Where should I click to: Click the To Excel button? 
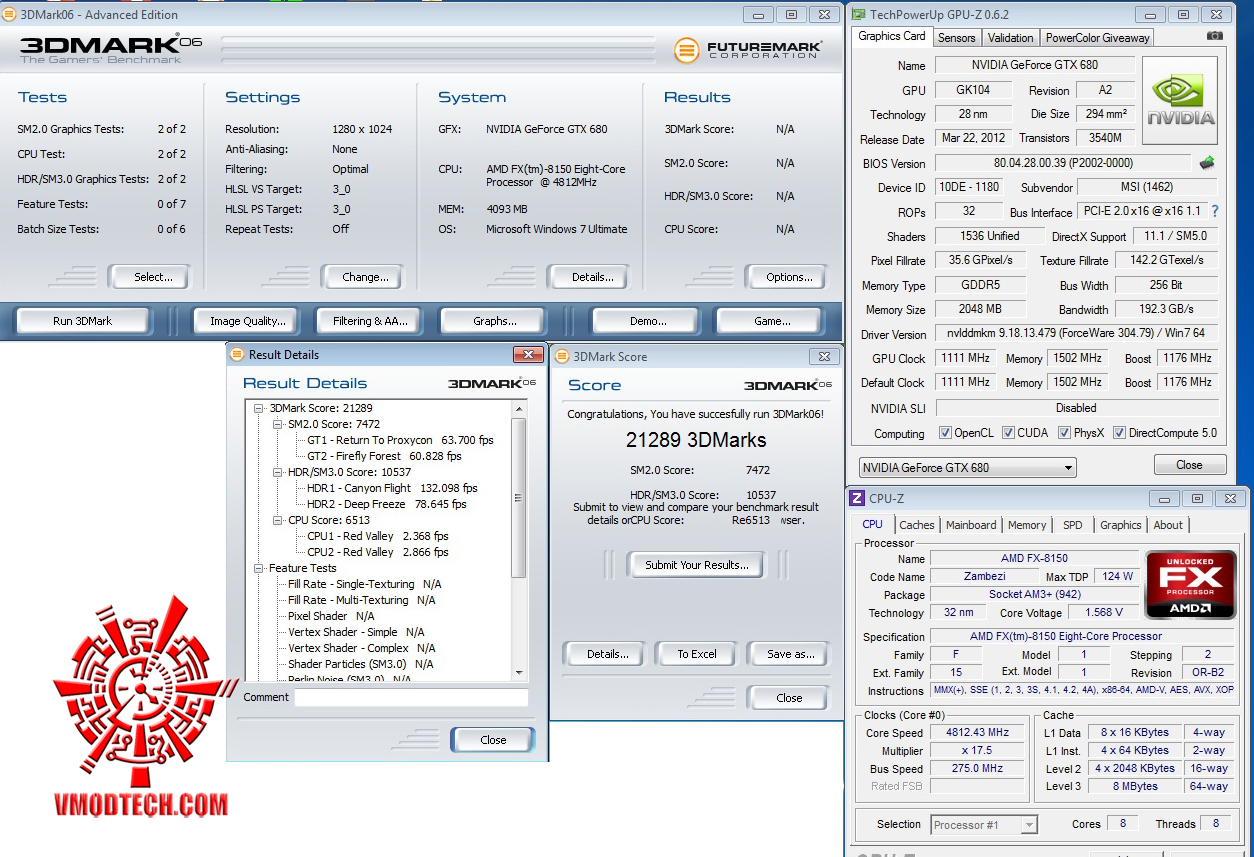(x=696, y=654)
